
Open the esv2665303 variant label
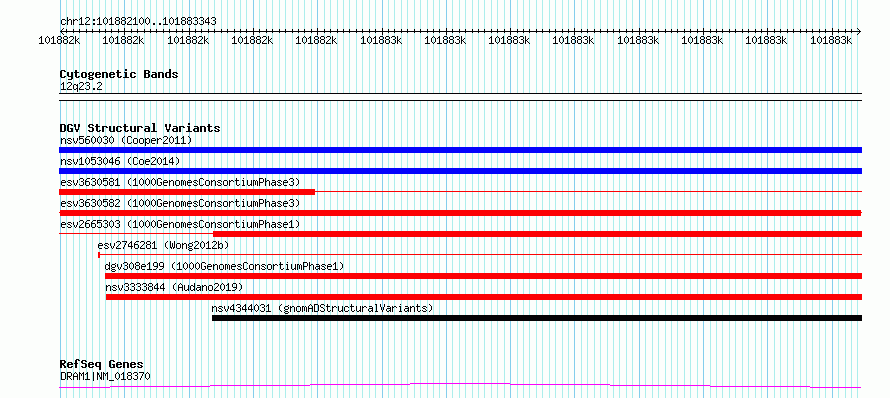click(x=179, y=224)
